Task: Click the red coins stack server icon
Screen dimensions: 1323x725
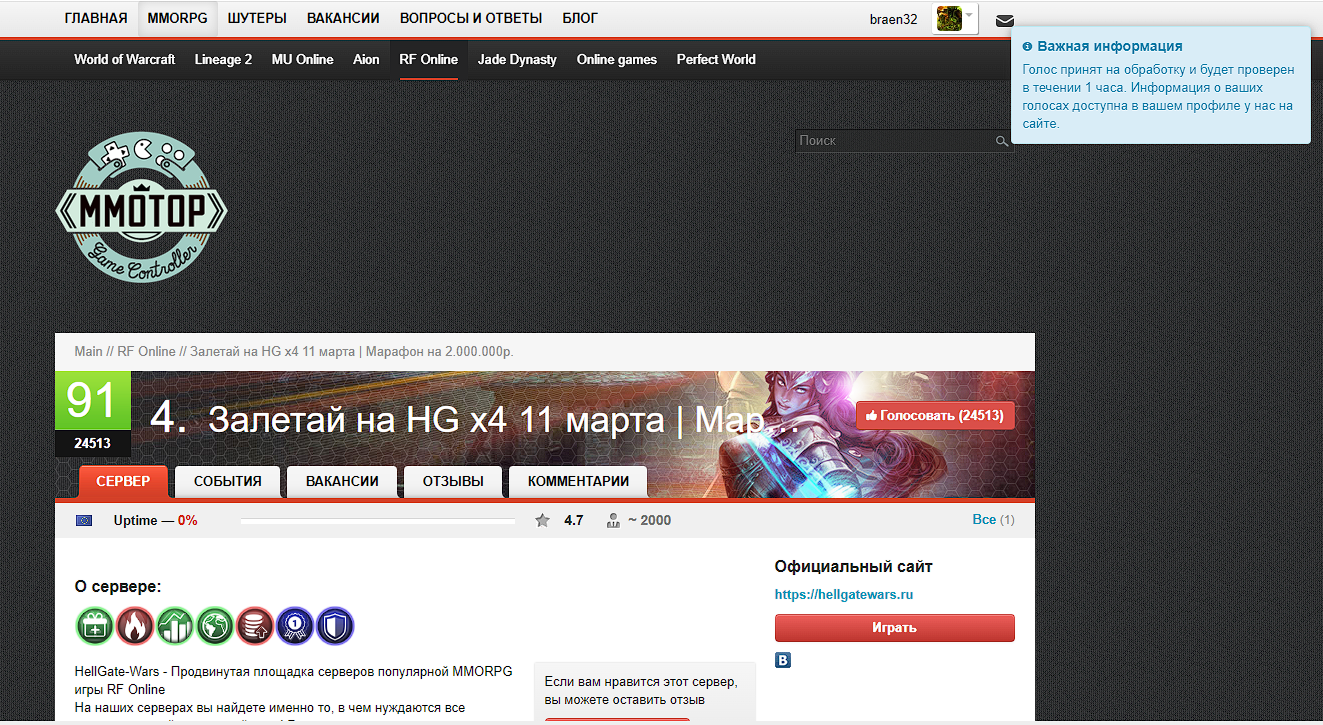Action: point(255,626)
